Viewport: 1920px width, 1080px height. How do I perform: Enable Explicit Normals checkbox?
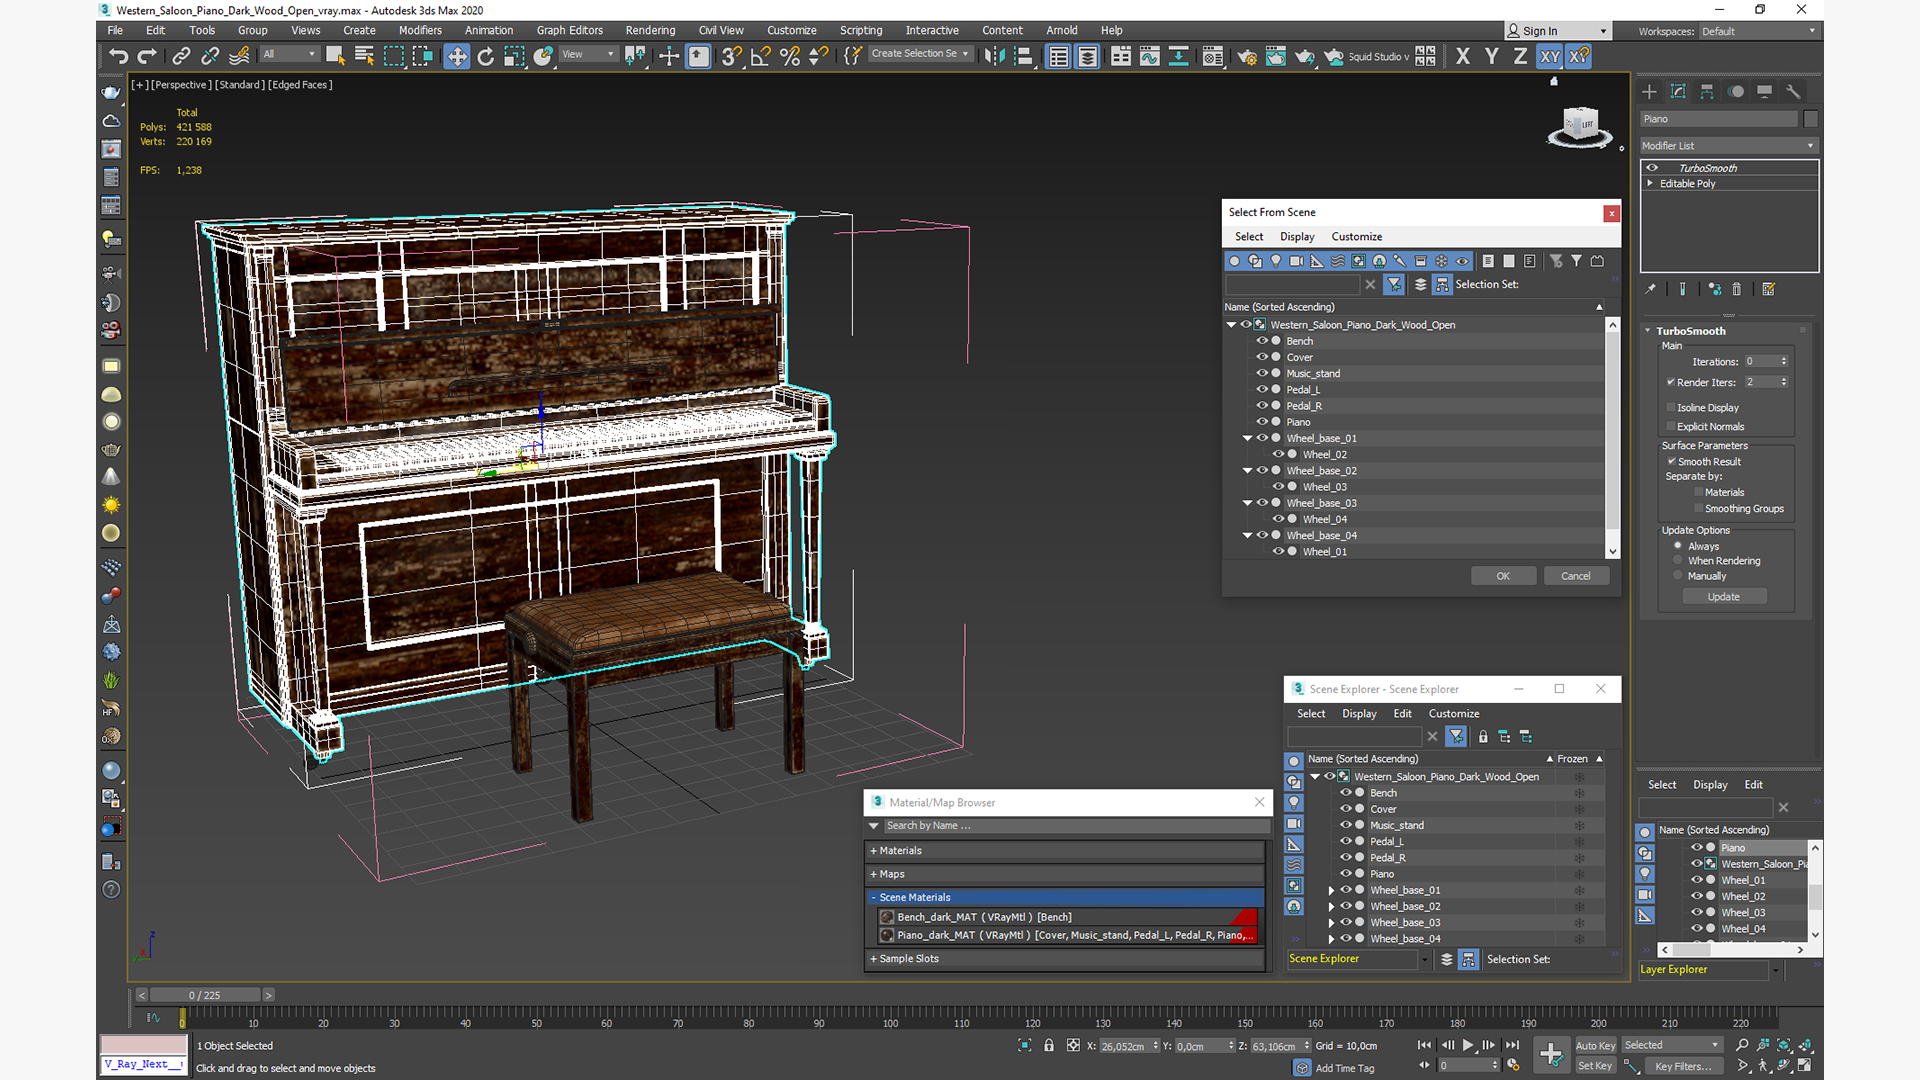1671,426
